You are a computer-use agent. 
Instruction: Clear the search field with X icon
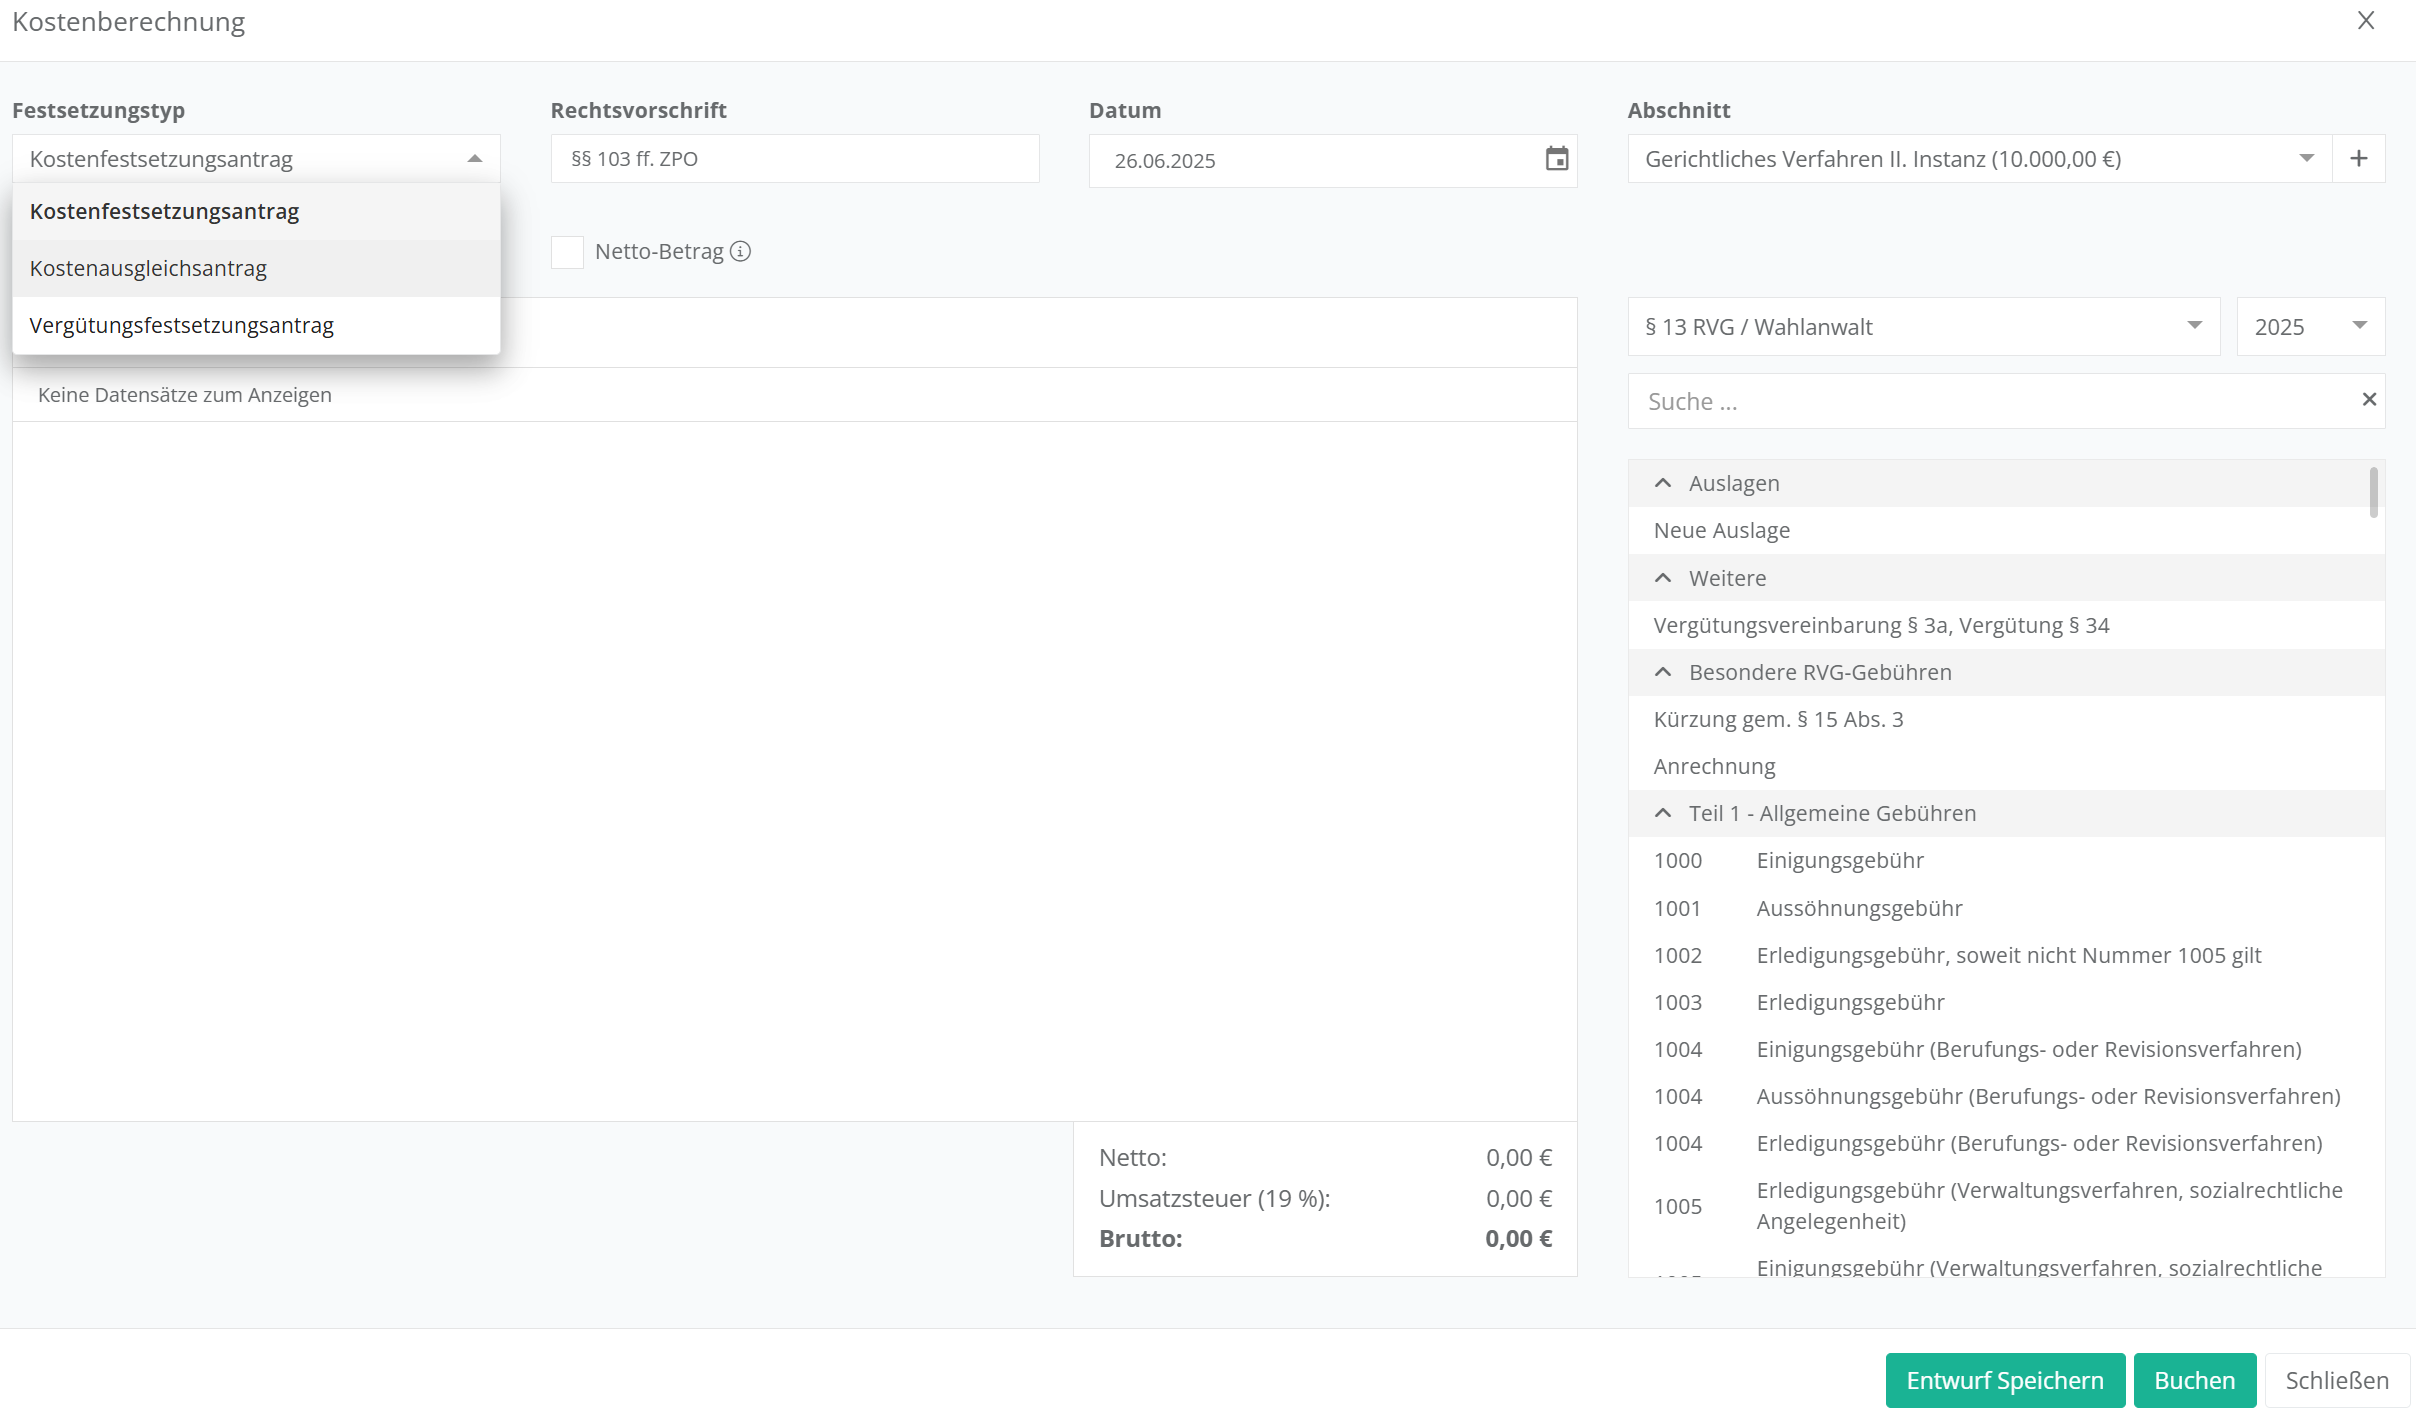tap(2368, 400)
